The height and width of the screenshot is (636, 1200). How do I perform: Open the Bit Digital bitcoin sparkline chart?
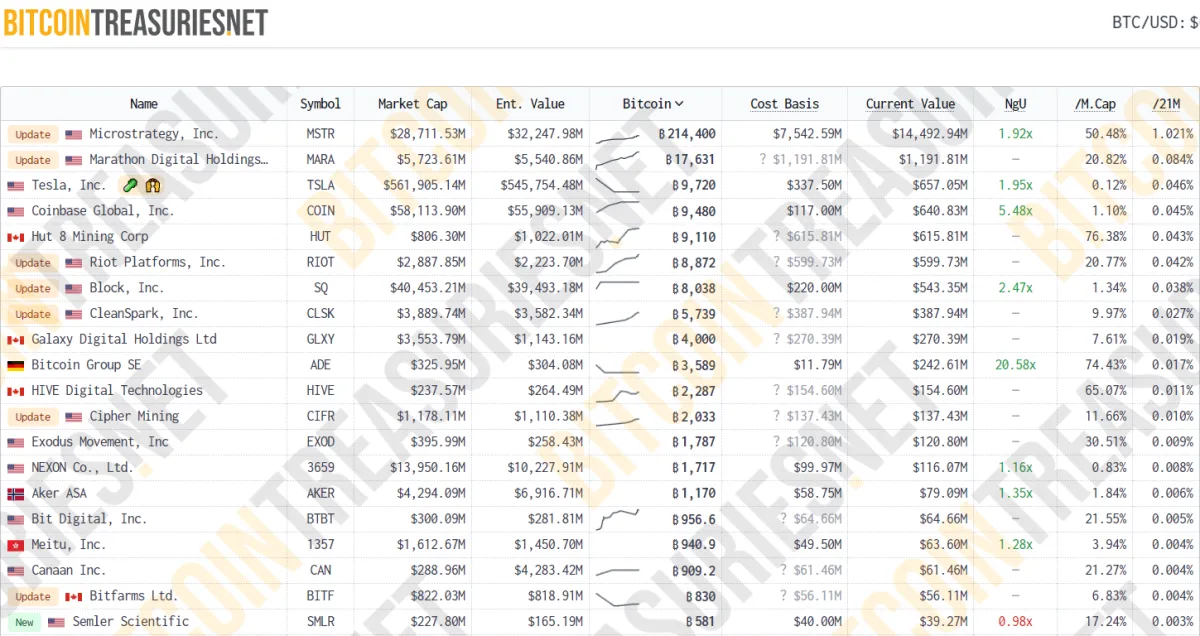[617, 520]
